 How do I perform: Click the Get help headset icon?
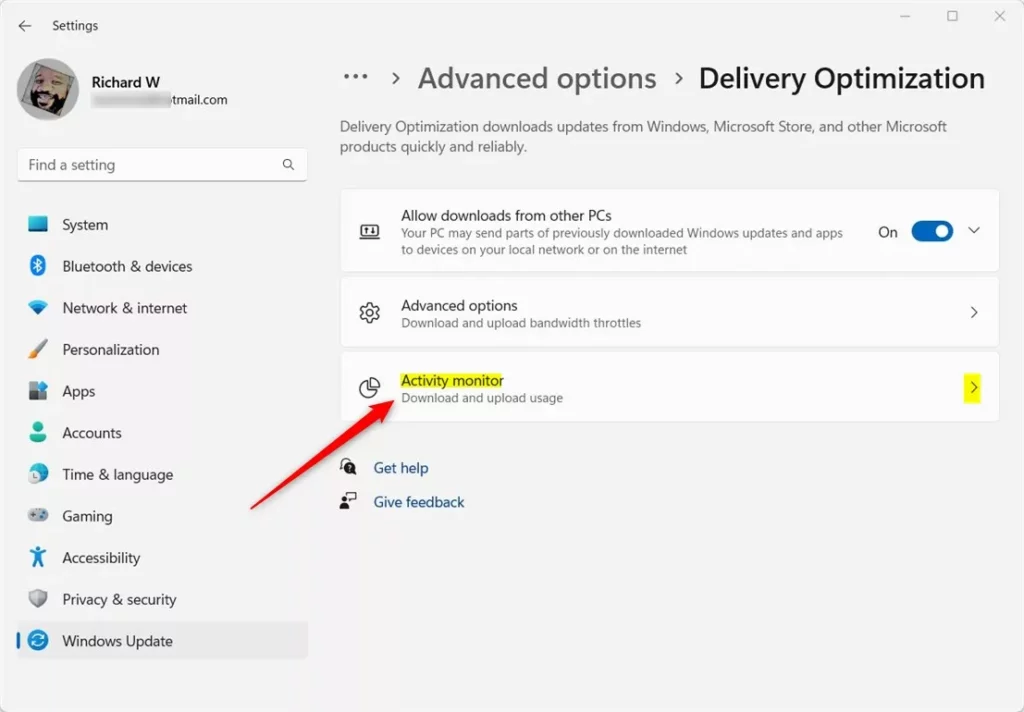[x=348, y=467]
